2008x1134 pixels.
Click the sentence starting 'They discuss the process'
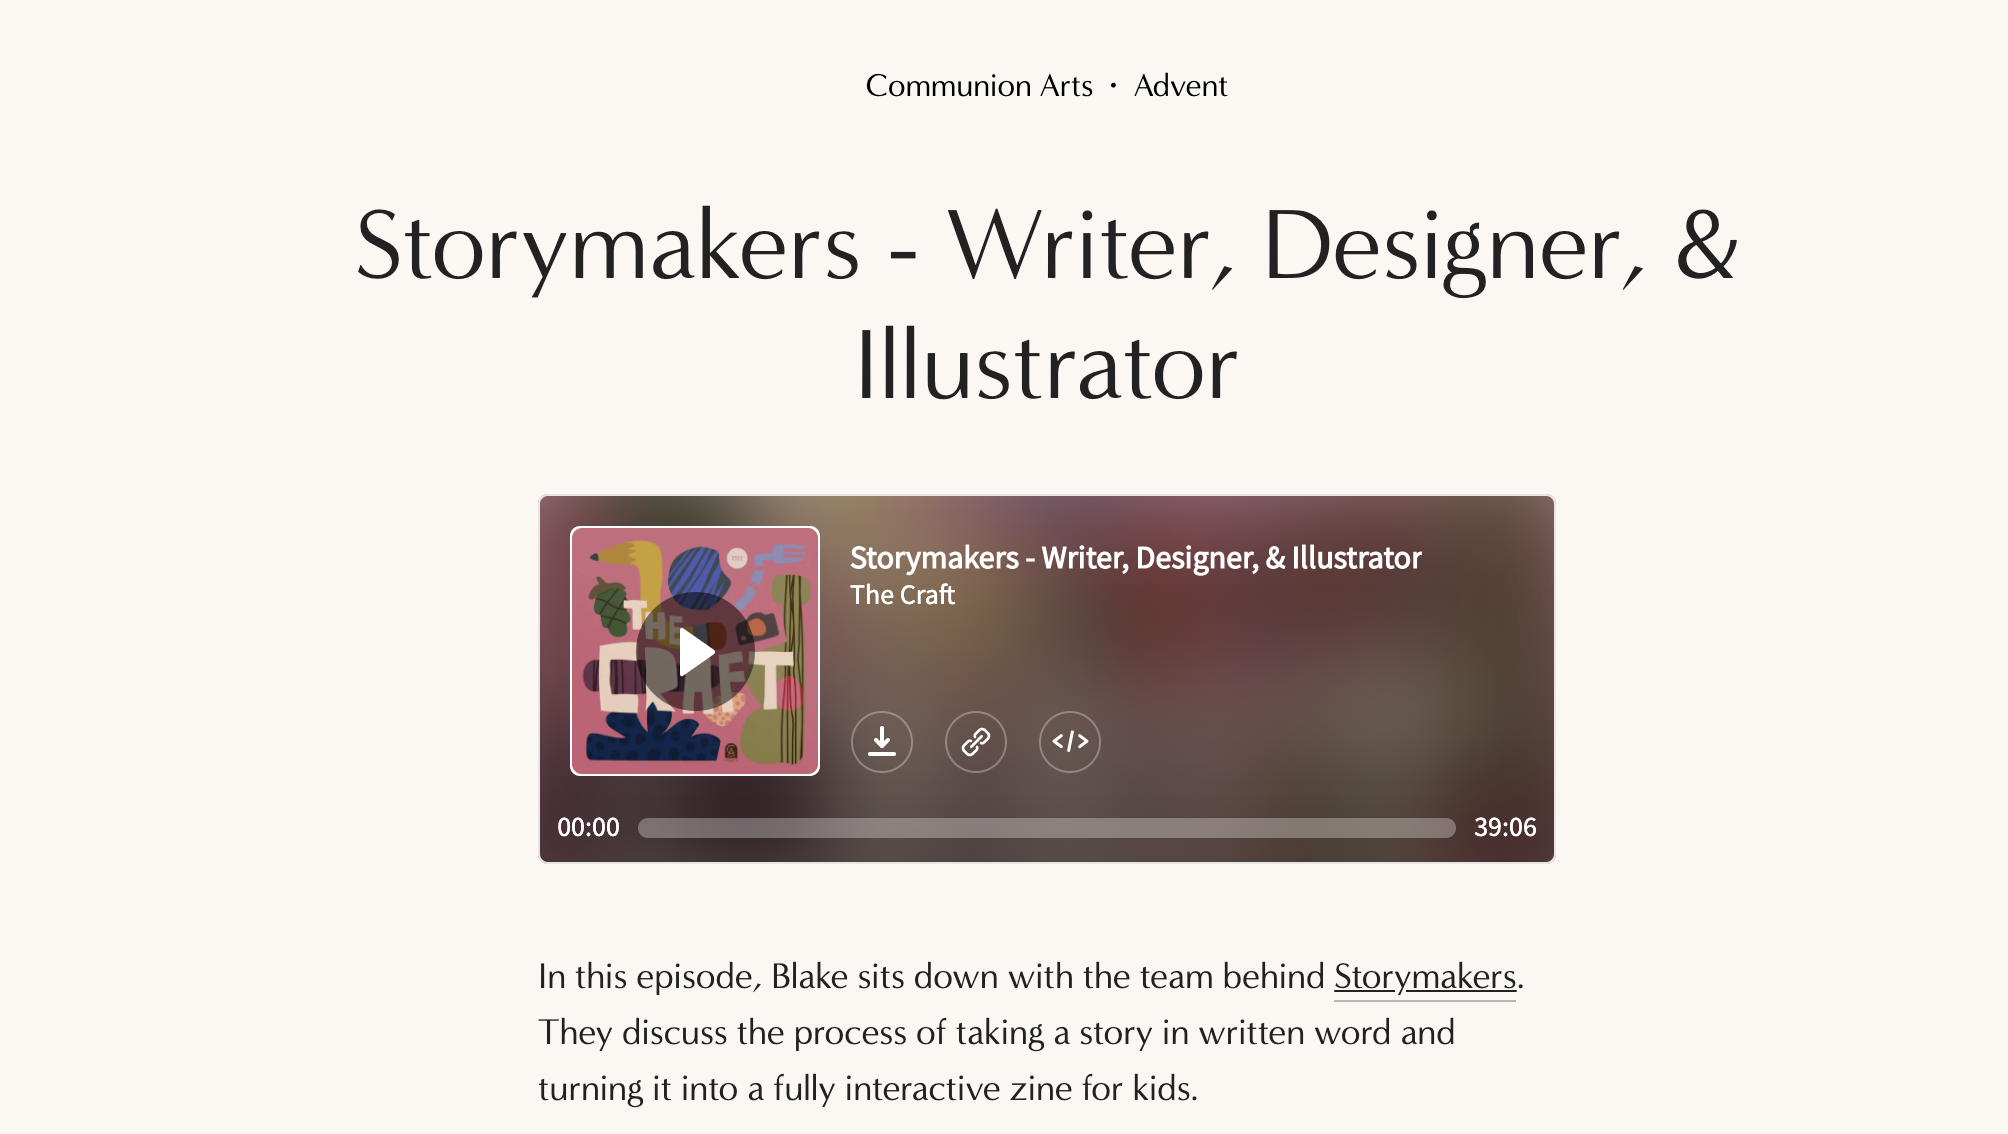click(995, 1033)
